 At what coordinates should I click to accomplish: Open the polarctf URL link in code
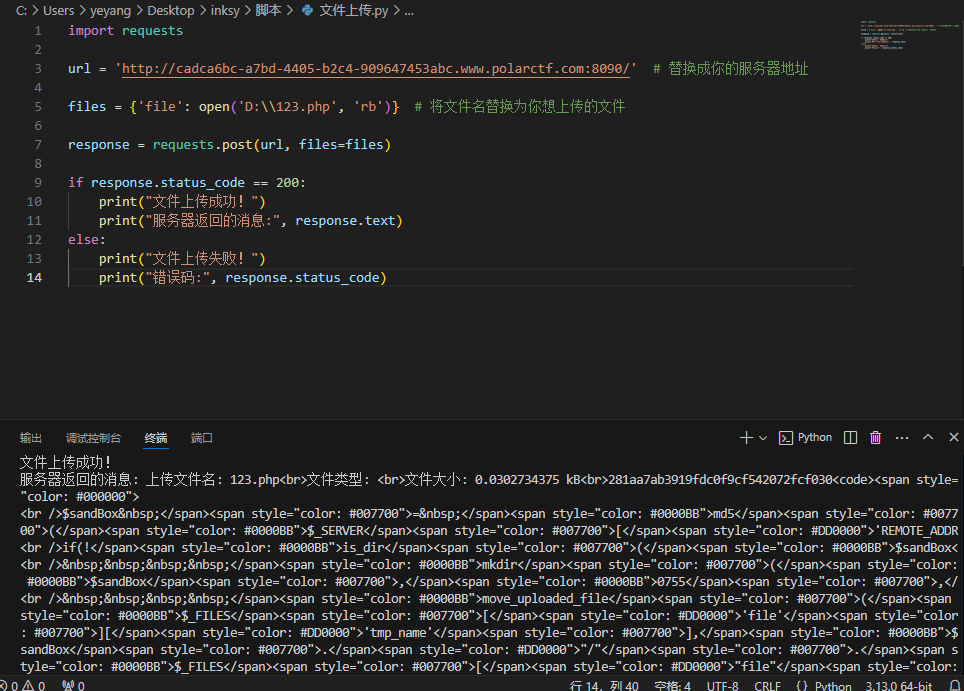pos(376,68)
